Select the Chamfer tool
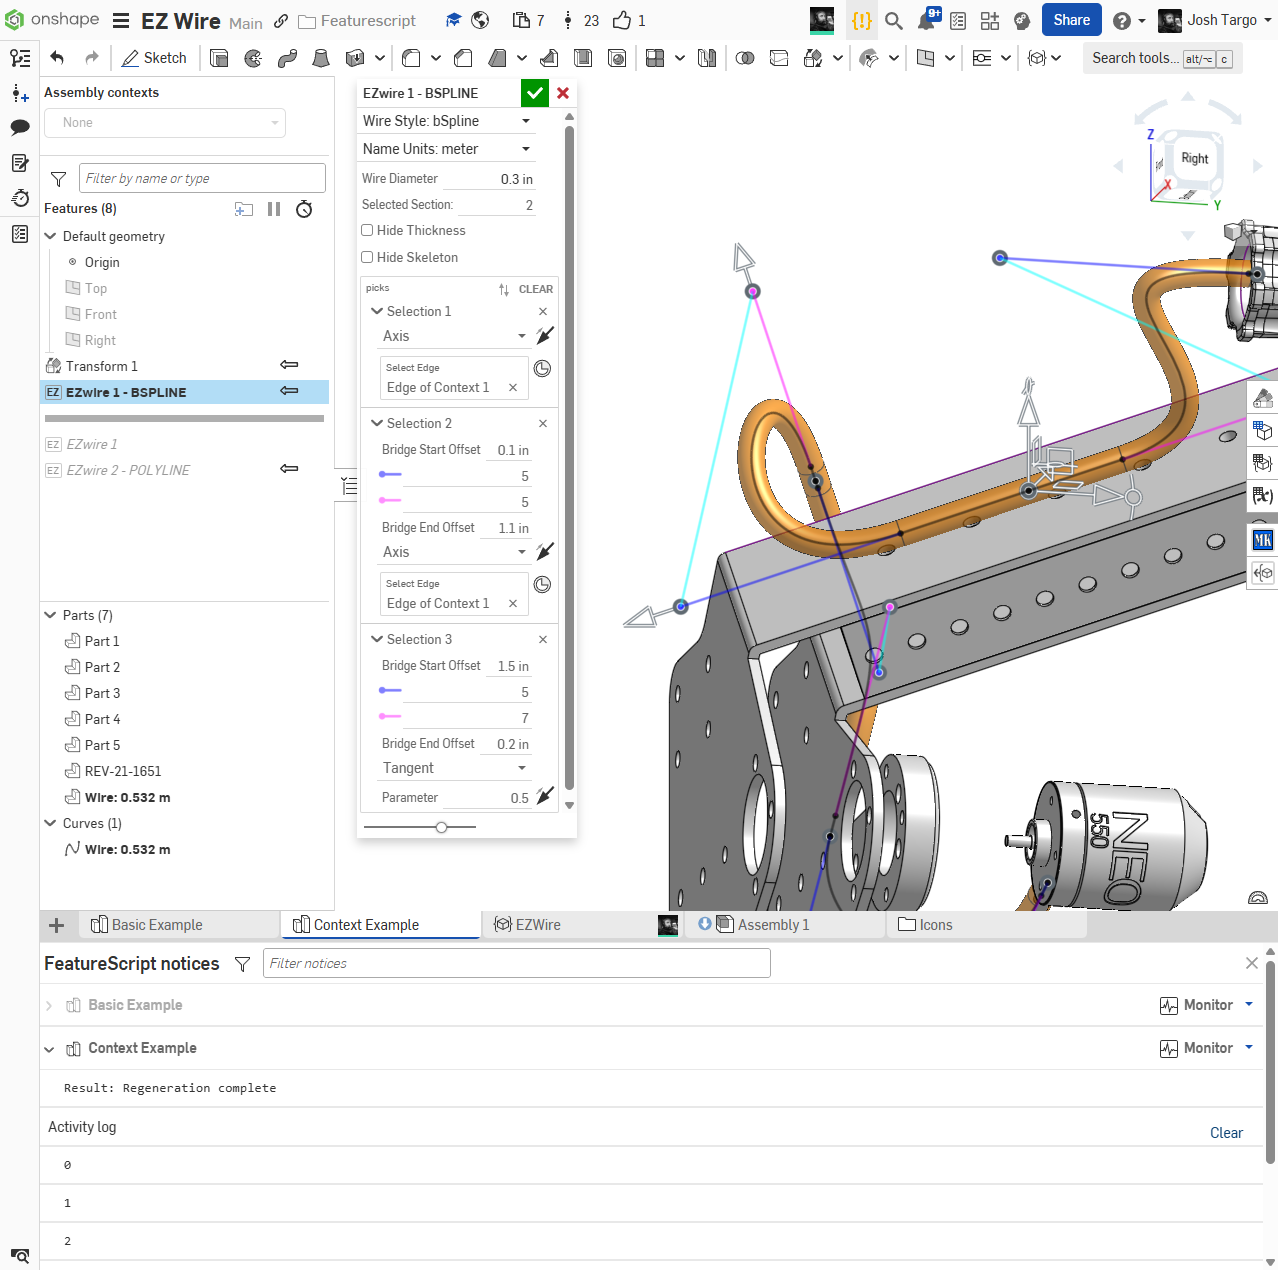Screen dimensions: 1278x1270 click(x=463, y=58)
